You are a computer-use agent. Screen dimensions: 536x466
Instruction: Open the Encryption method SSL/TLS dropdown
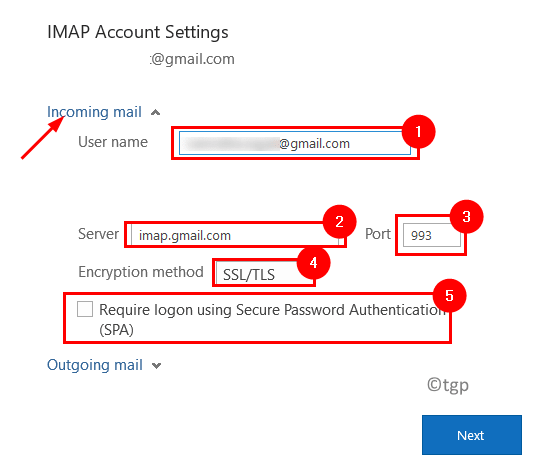click(264, 274)
